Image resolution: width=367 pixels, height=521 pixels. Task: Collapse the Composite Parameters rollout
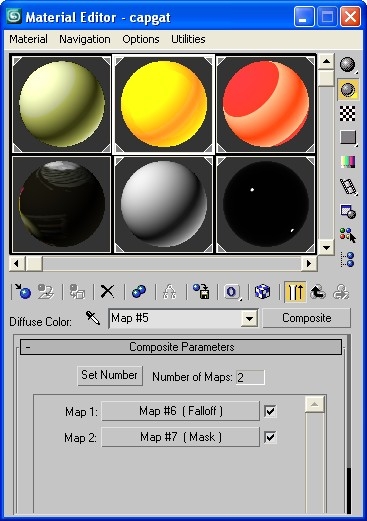tap(181, 347)
